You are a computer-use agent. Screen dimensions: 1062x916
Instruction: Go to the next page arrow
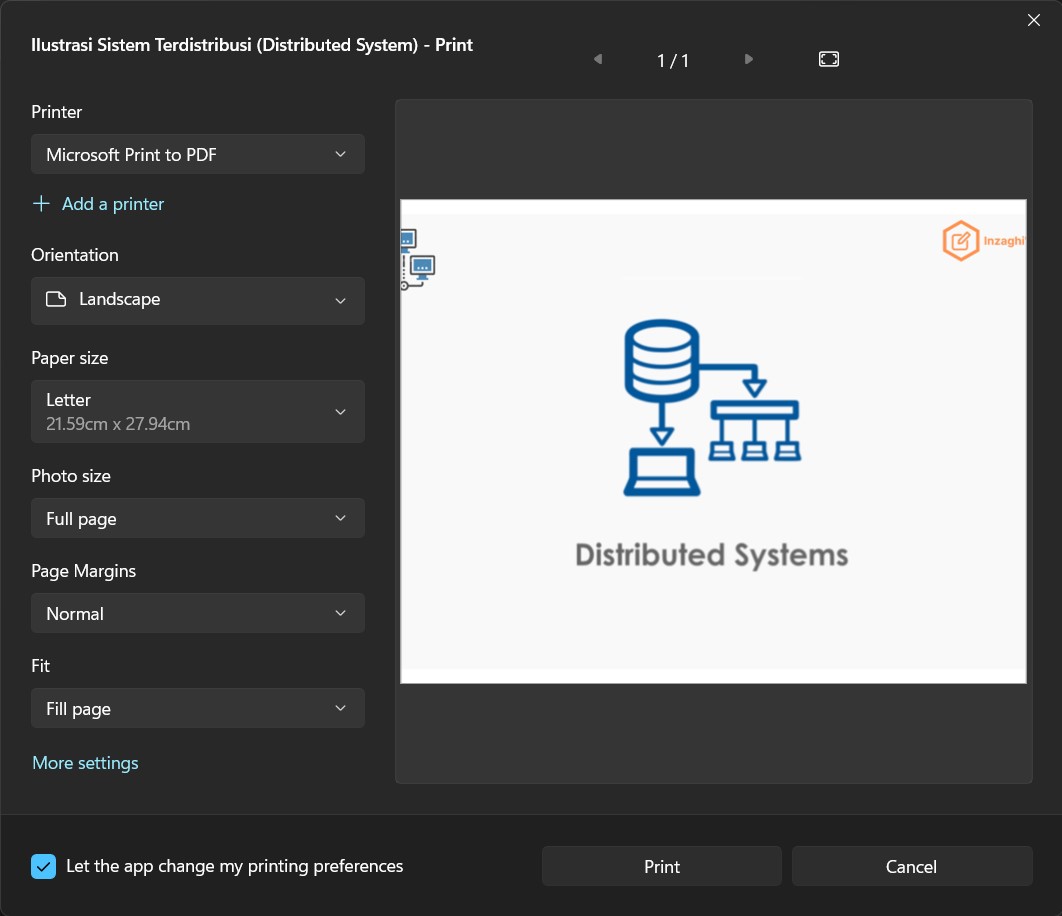pos(748,60)
